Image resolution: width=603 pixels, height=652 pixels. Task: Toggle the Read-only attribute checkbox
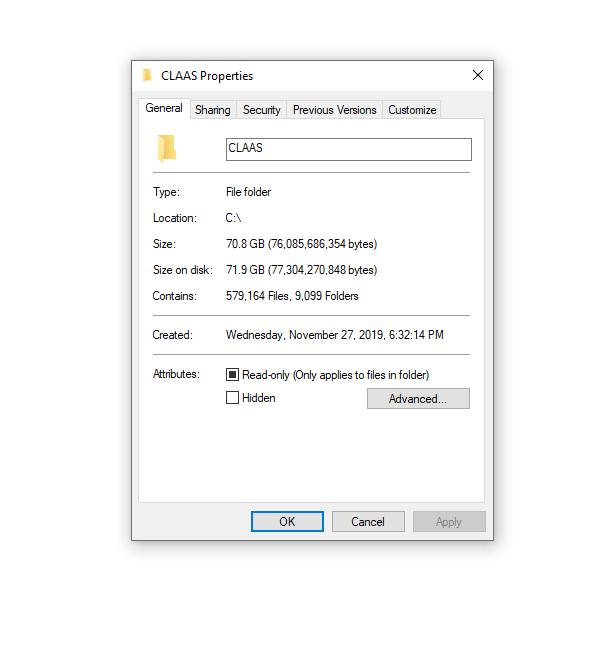pyautogui.click(x=232, y=375)
